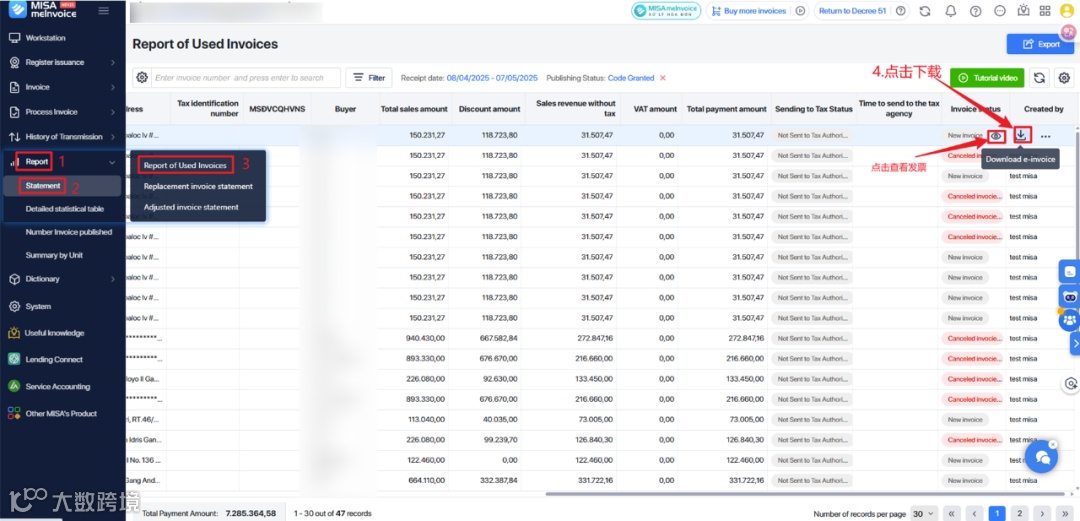1080x521 pixels.
Task: Click the Download e-invoice icon
Action: [x=1021, y=135]
